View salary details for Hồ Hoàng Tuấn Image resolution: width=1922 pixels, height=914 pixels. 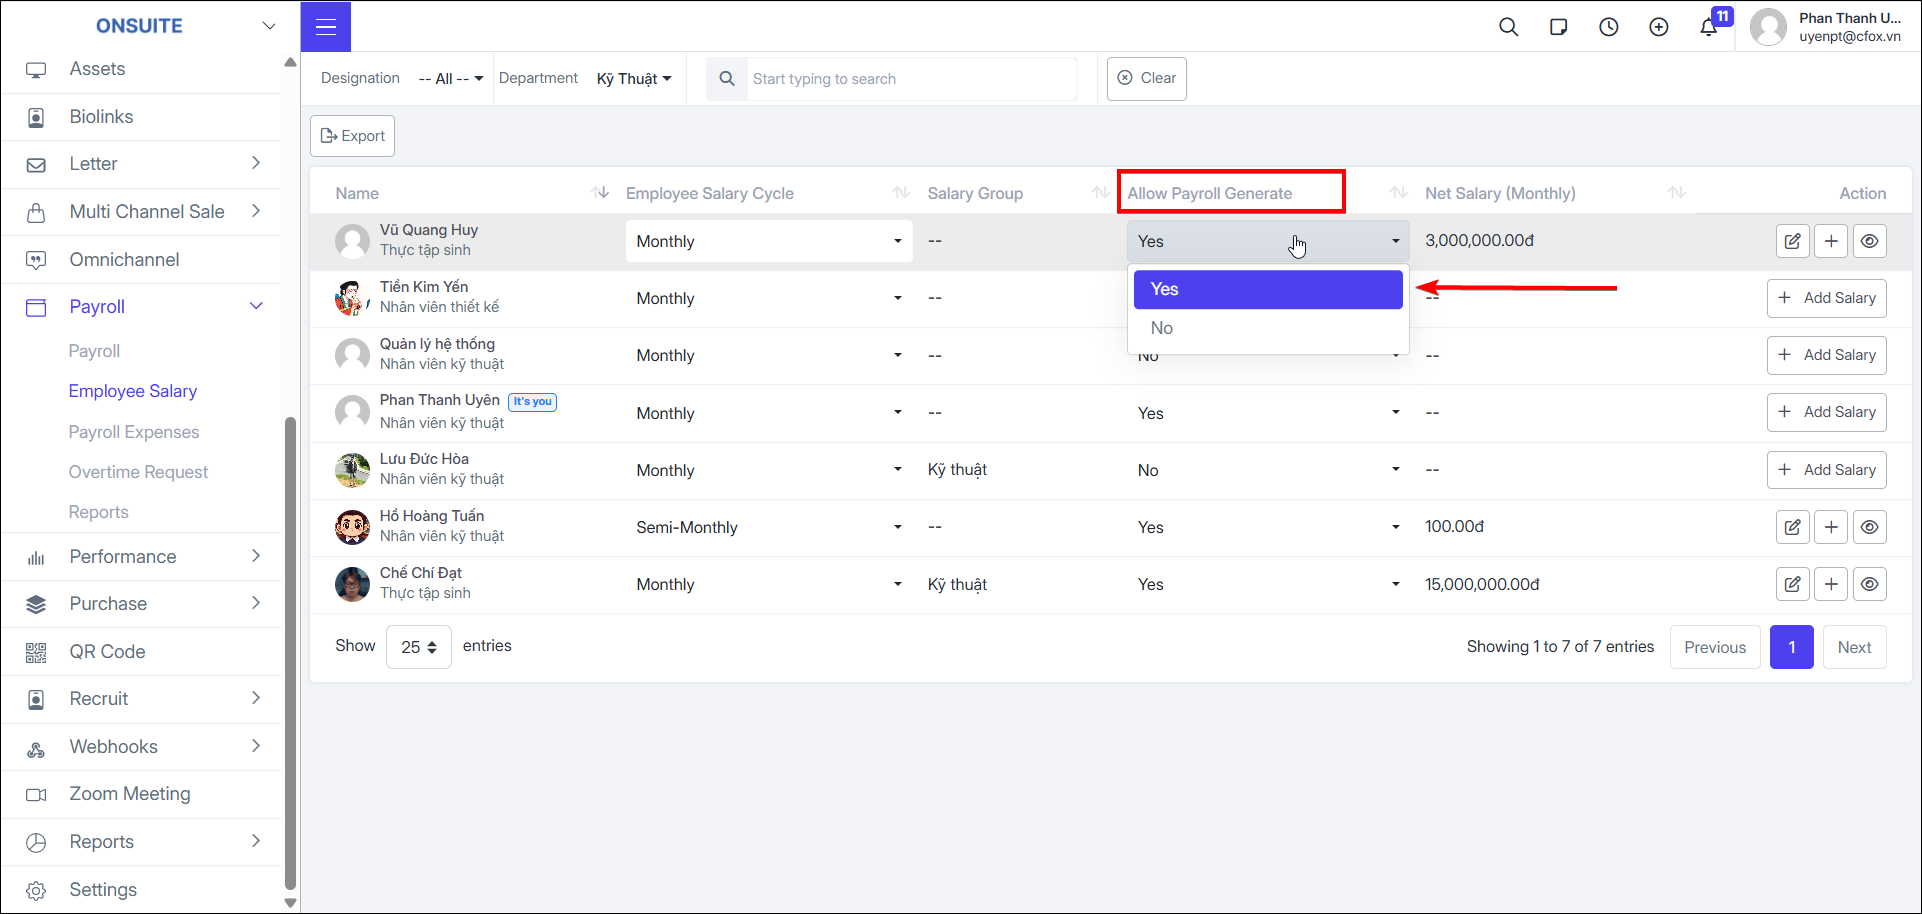pyautogui.click(x=1870, y=527)
